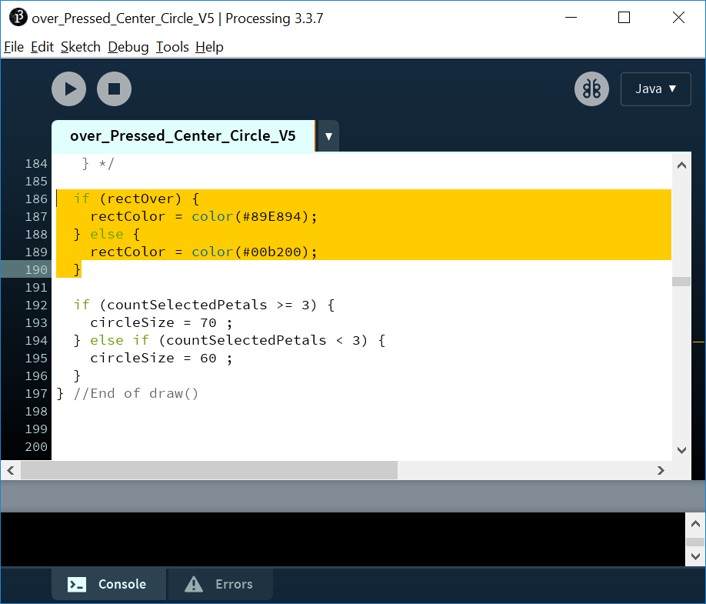Image resolution: width=706 pixels, height=604 pixels.
Task: Open the Tools menu
Action: tap(172, 47)
